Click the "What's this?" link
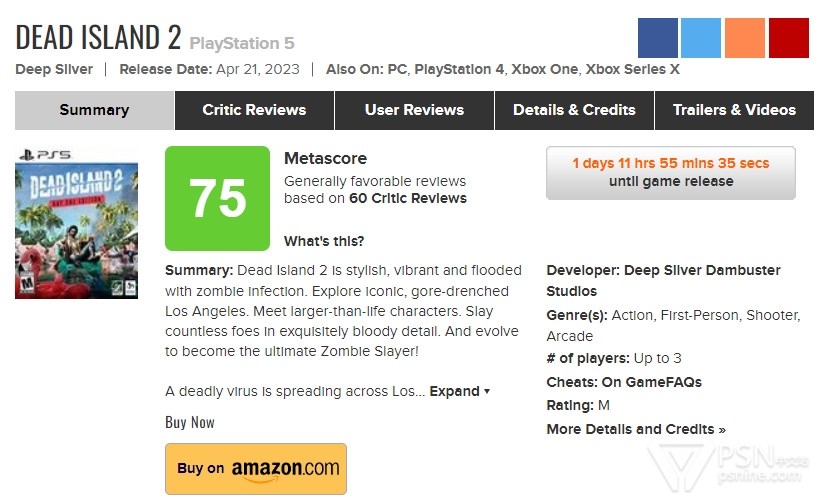Image resolution: width=821 pixels, height=504 pixels. pos(324,241)
